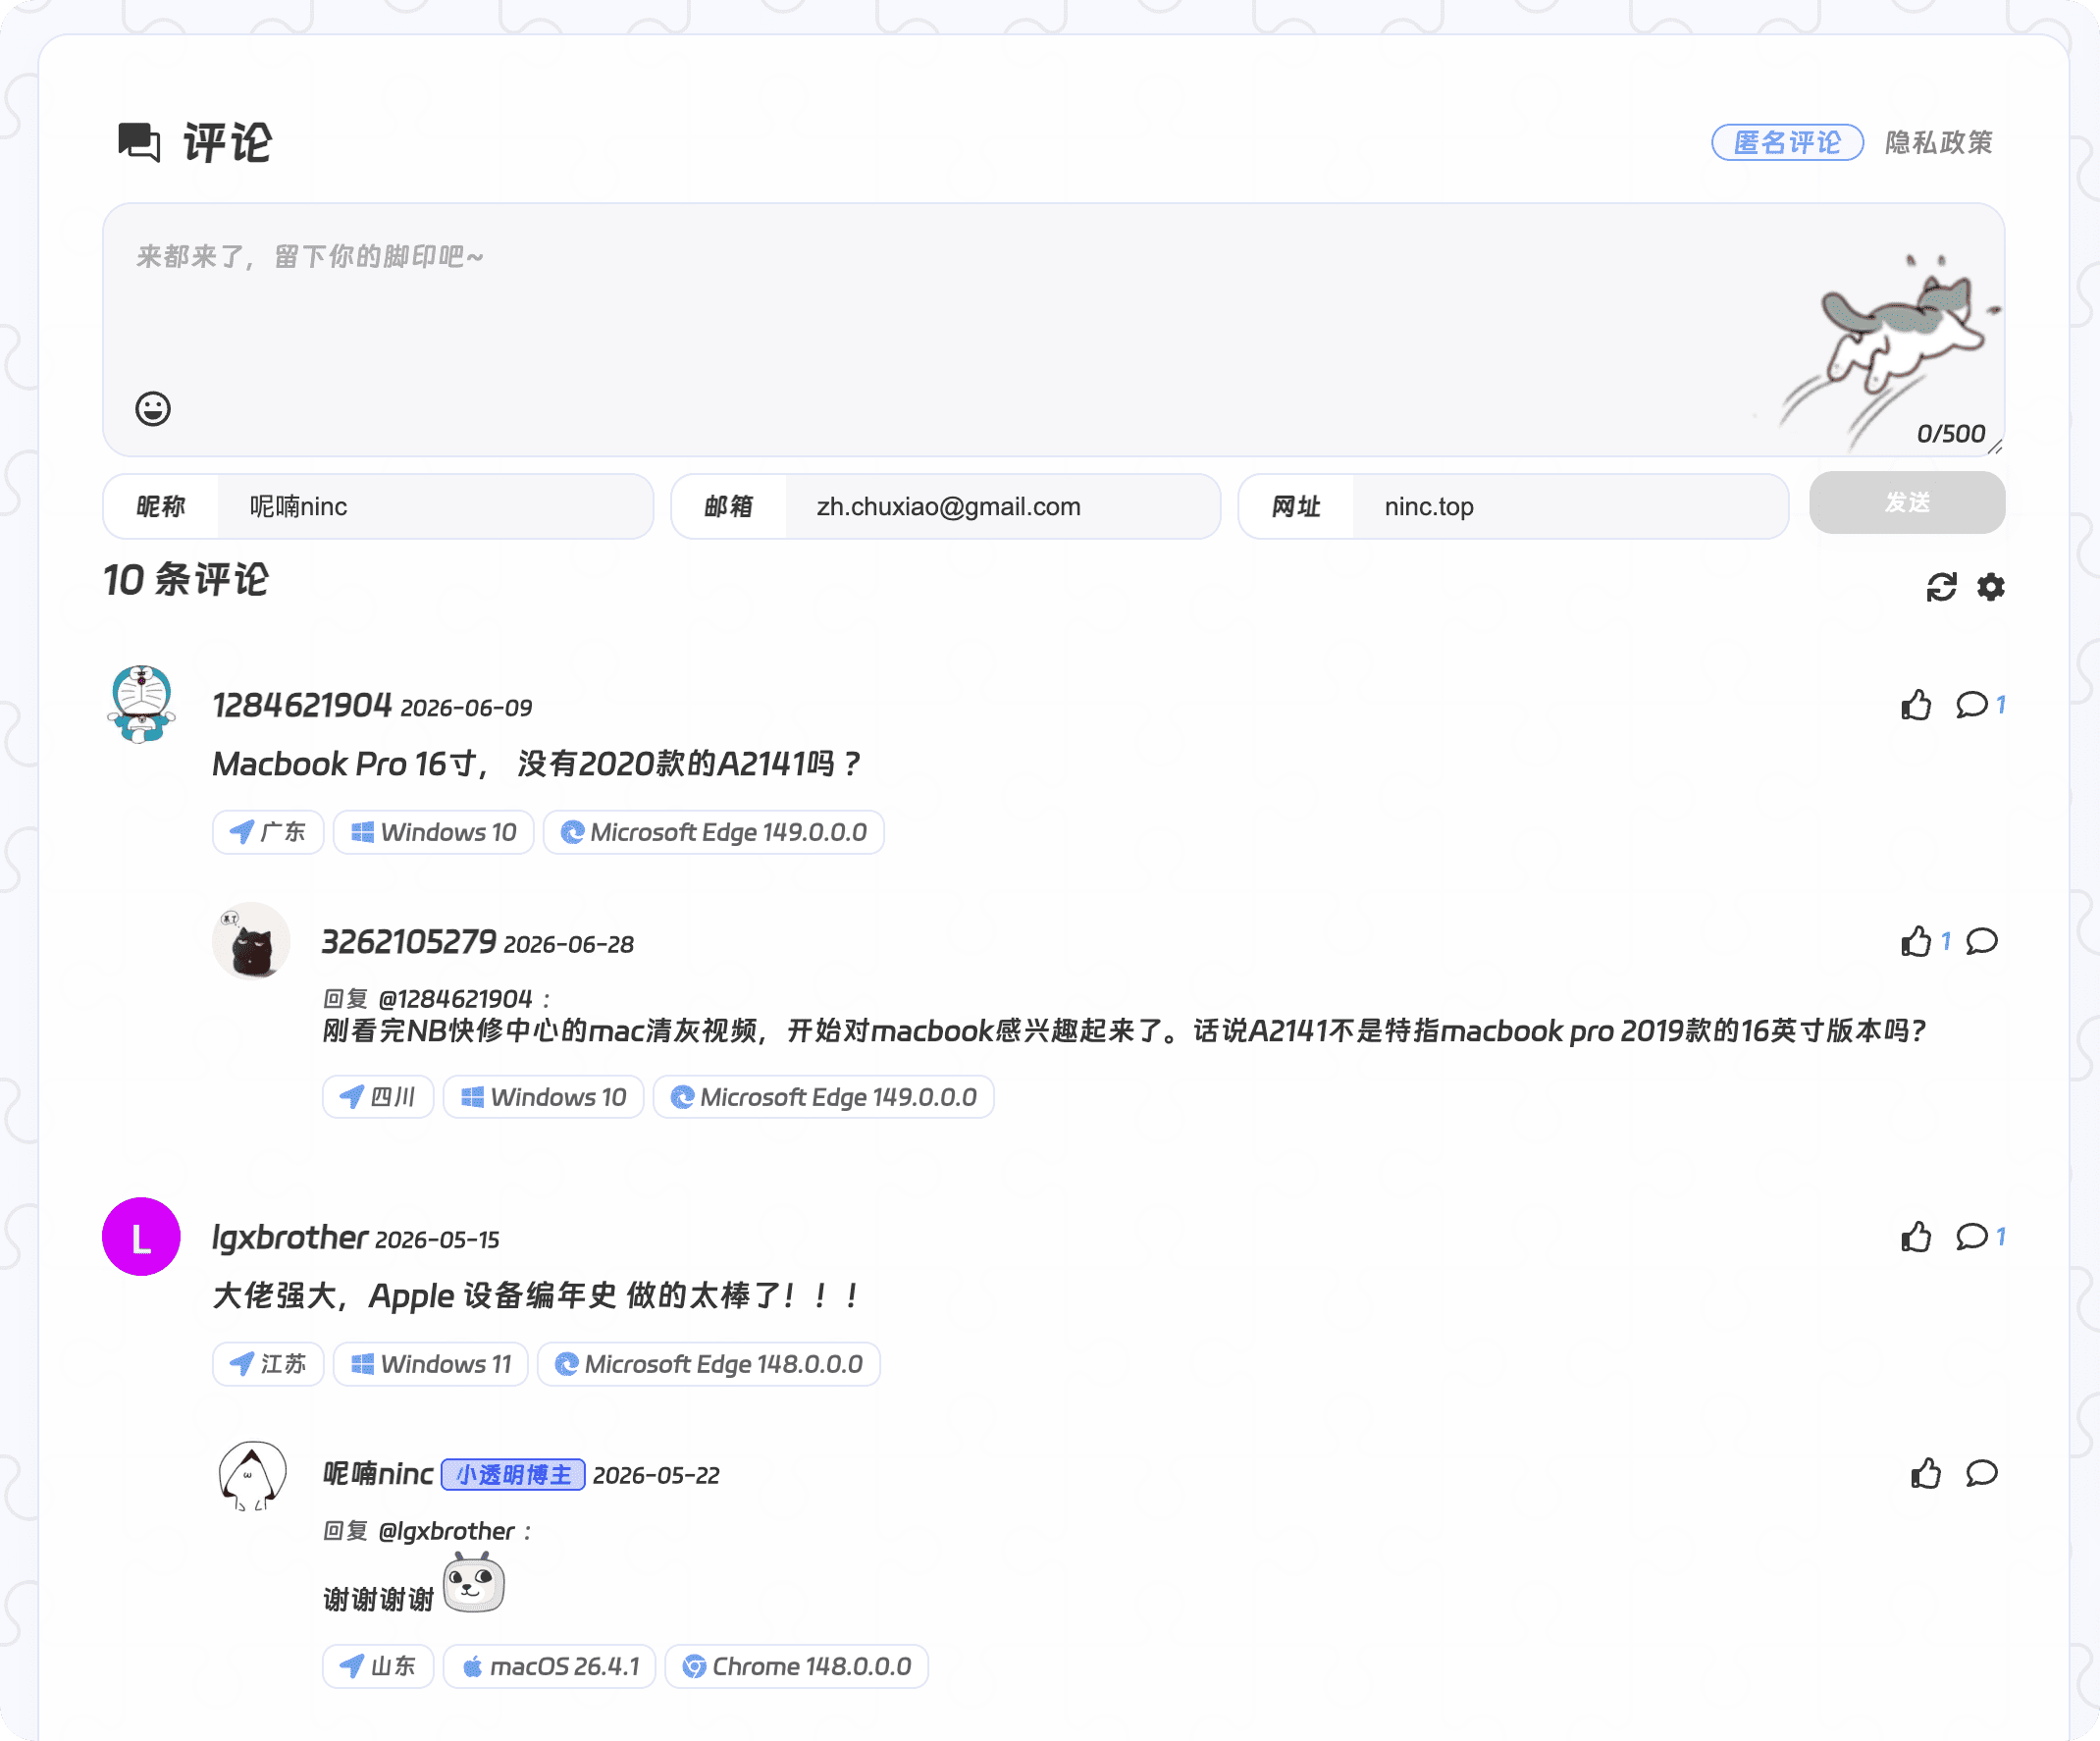Reply to 呢喃ninc's comment
The width and height of the screenshot is (2100, 1741).
coord(1982,1473)
